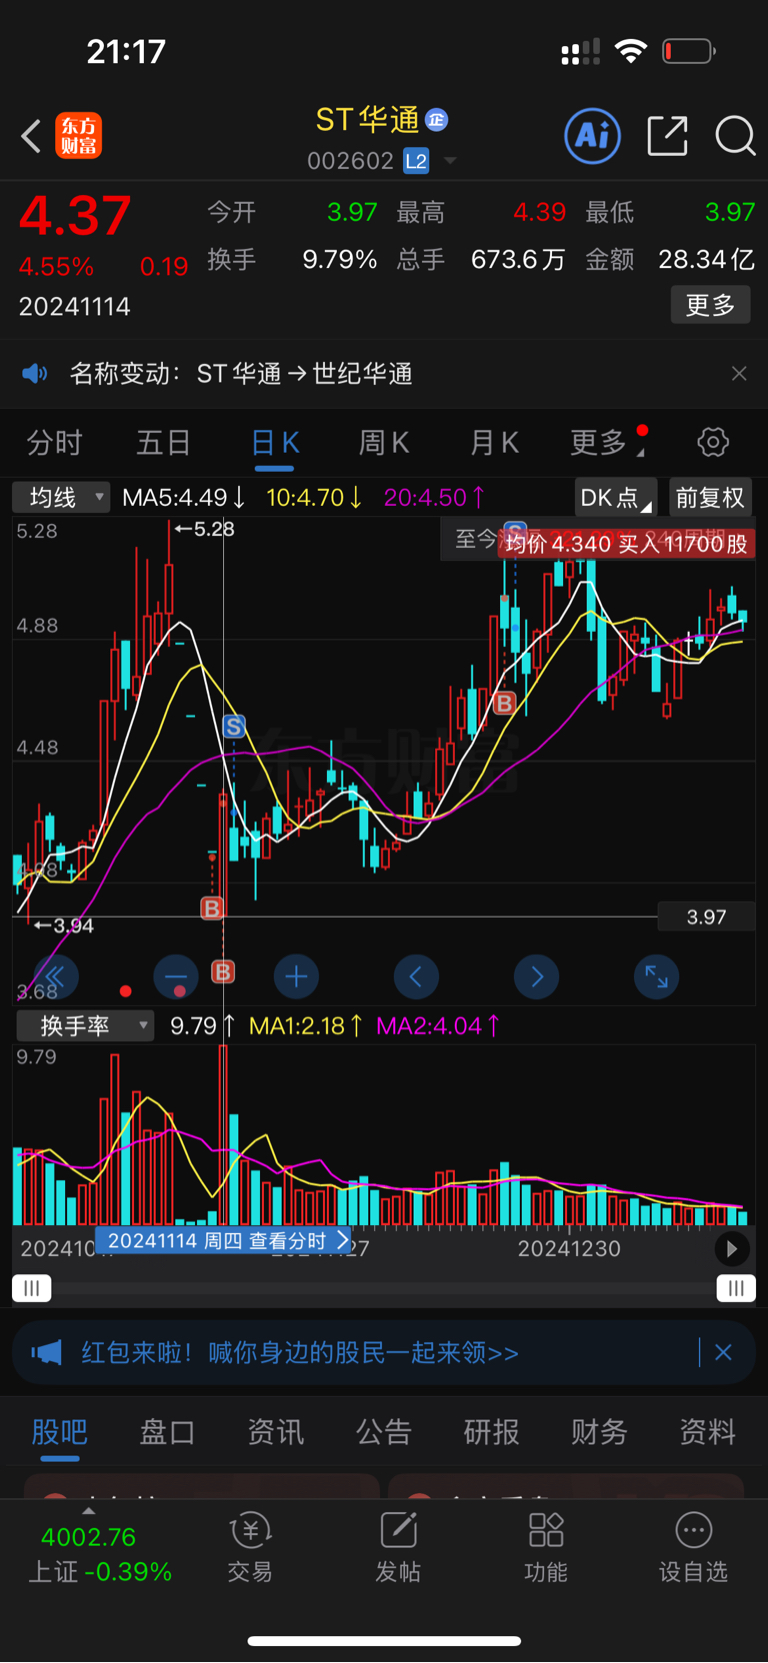Image resolution: width=768 pixels, height=1663 pixels.
Task: Switch to the 分时 tab
Action: (54, 443)
